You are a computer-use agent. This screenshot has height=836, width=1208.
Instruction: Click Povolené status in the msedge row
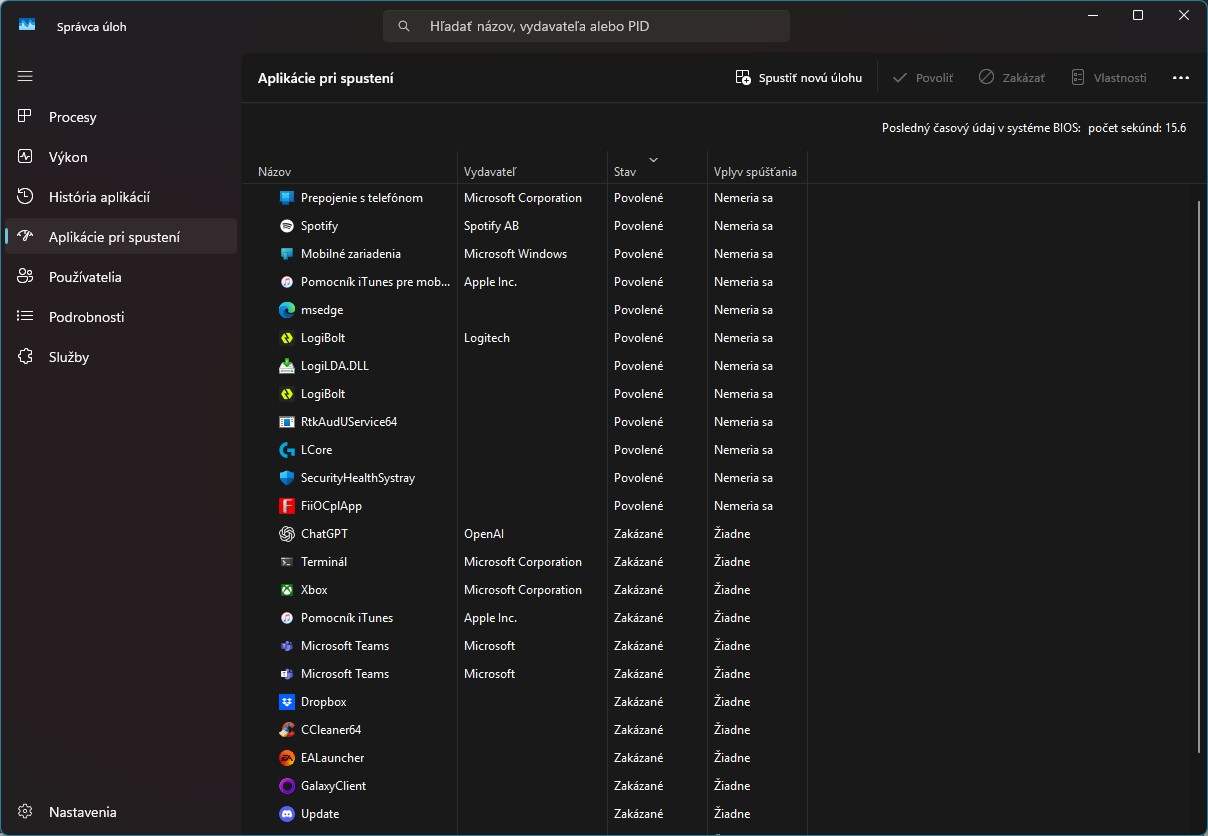click(x=638, y=310)
